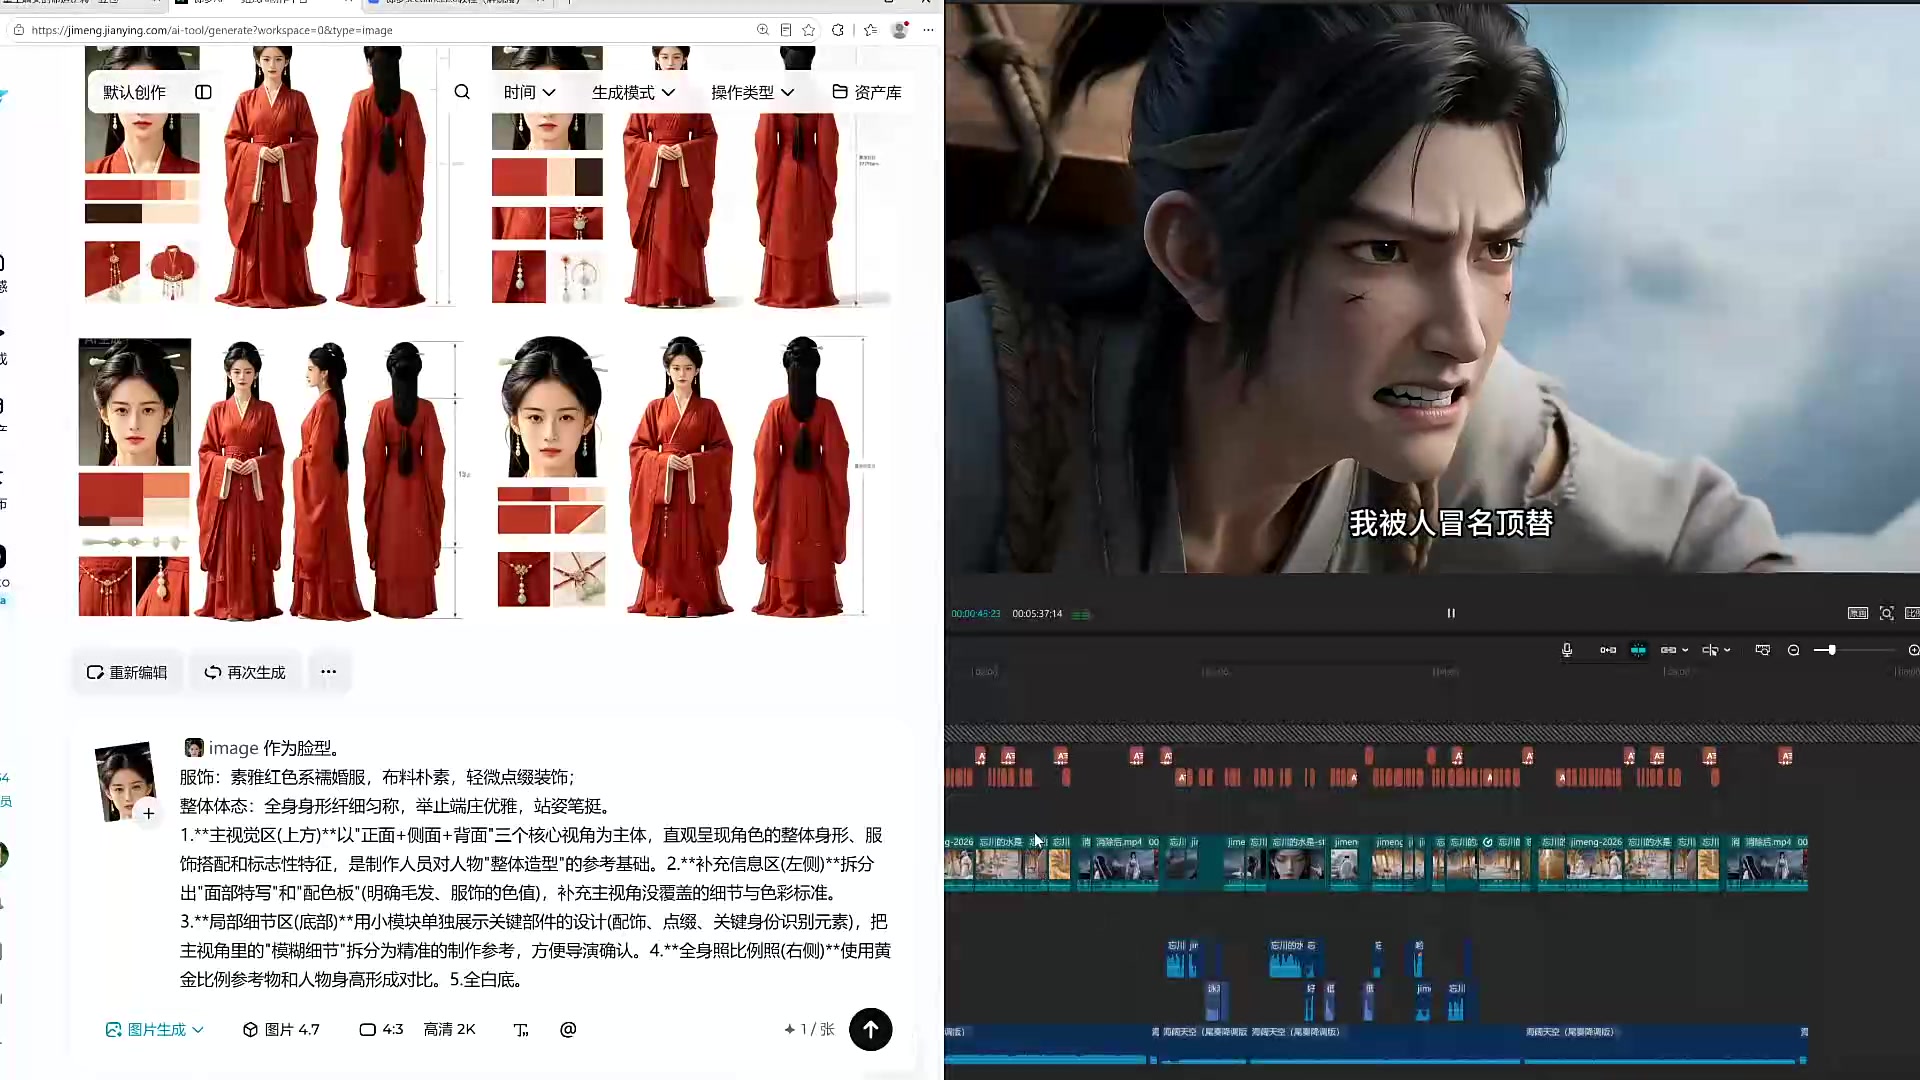Pause video playback in the editor preview
This screenshot has width=1920, height=1080.
tap(1451, 613)
